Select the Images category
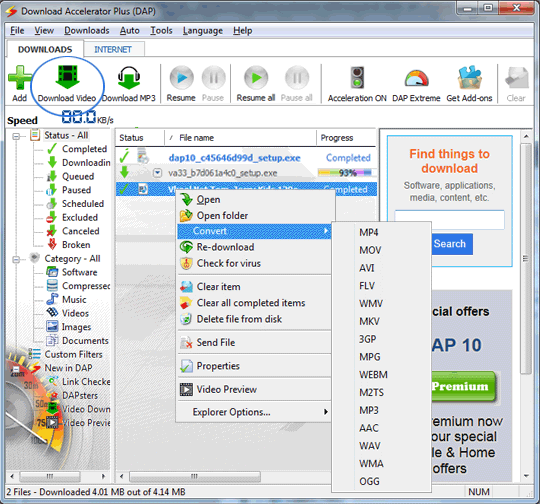 pos(76,327)
